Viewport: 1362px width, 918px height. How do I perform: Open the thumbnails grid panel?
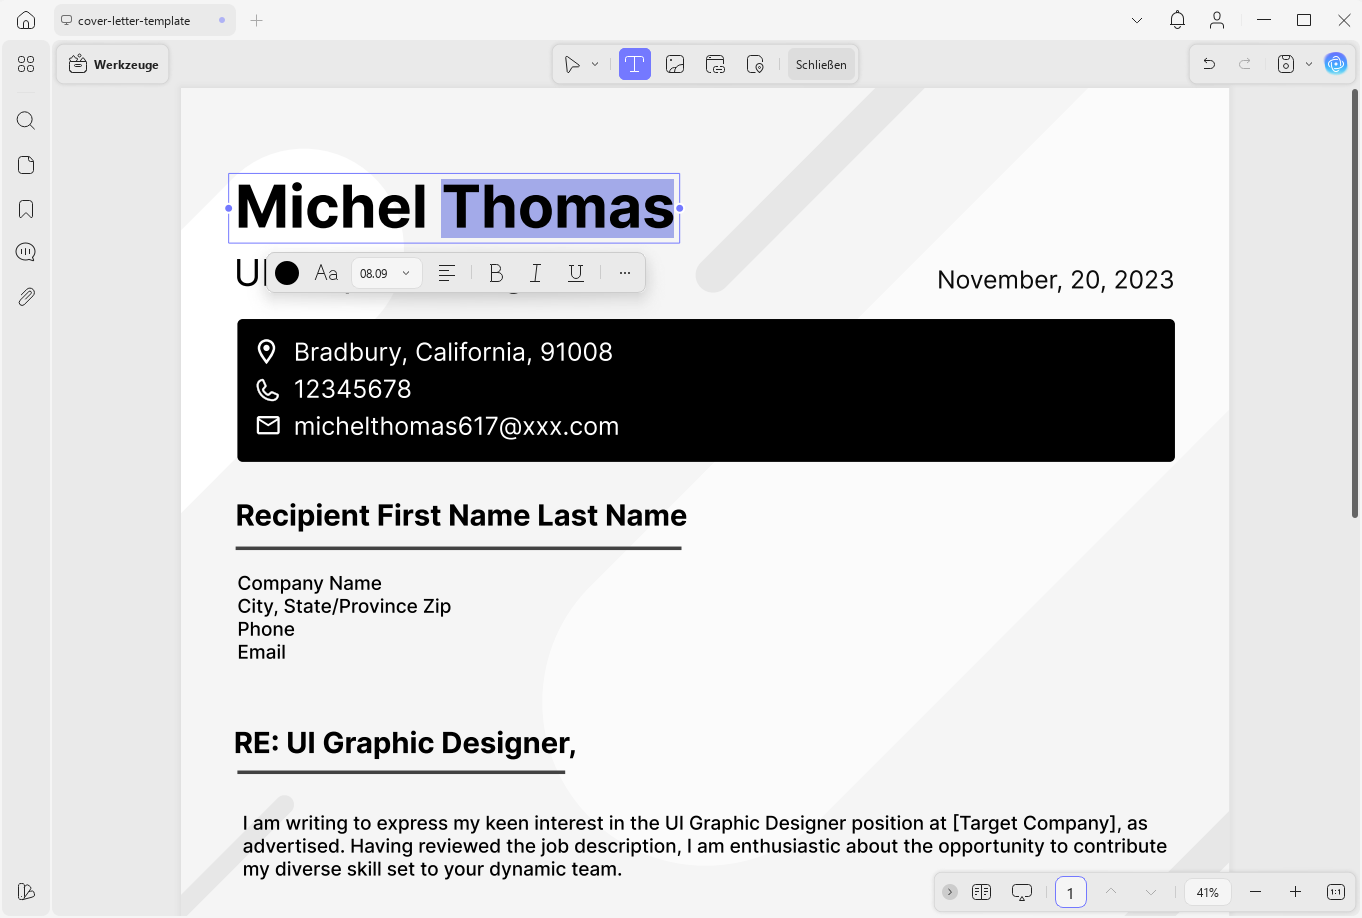click(x=26, y=64)
